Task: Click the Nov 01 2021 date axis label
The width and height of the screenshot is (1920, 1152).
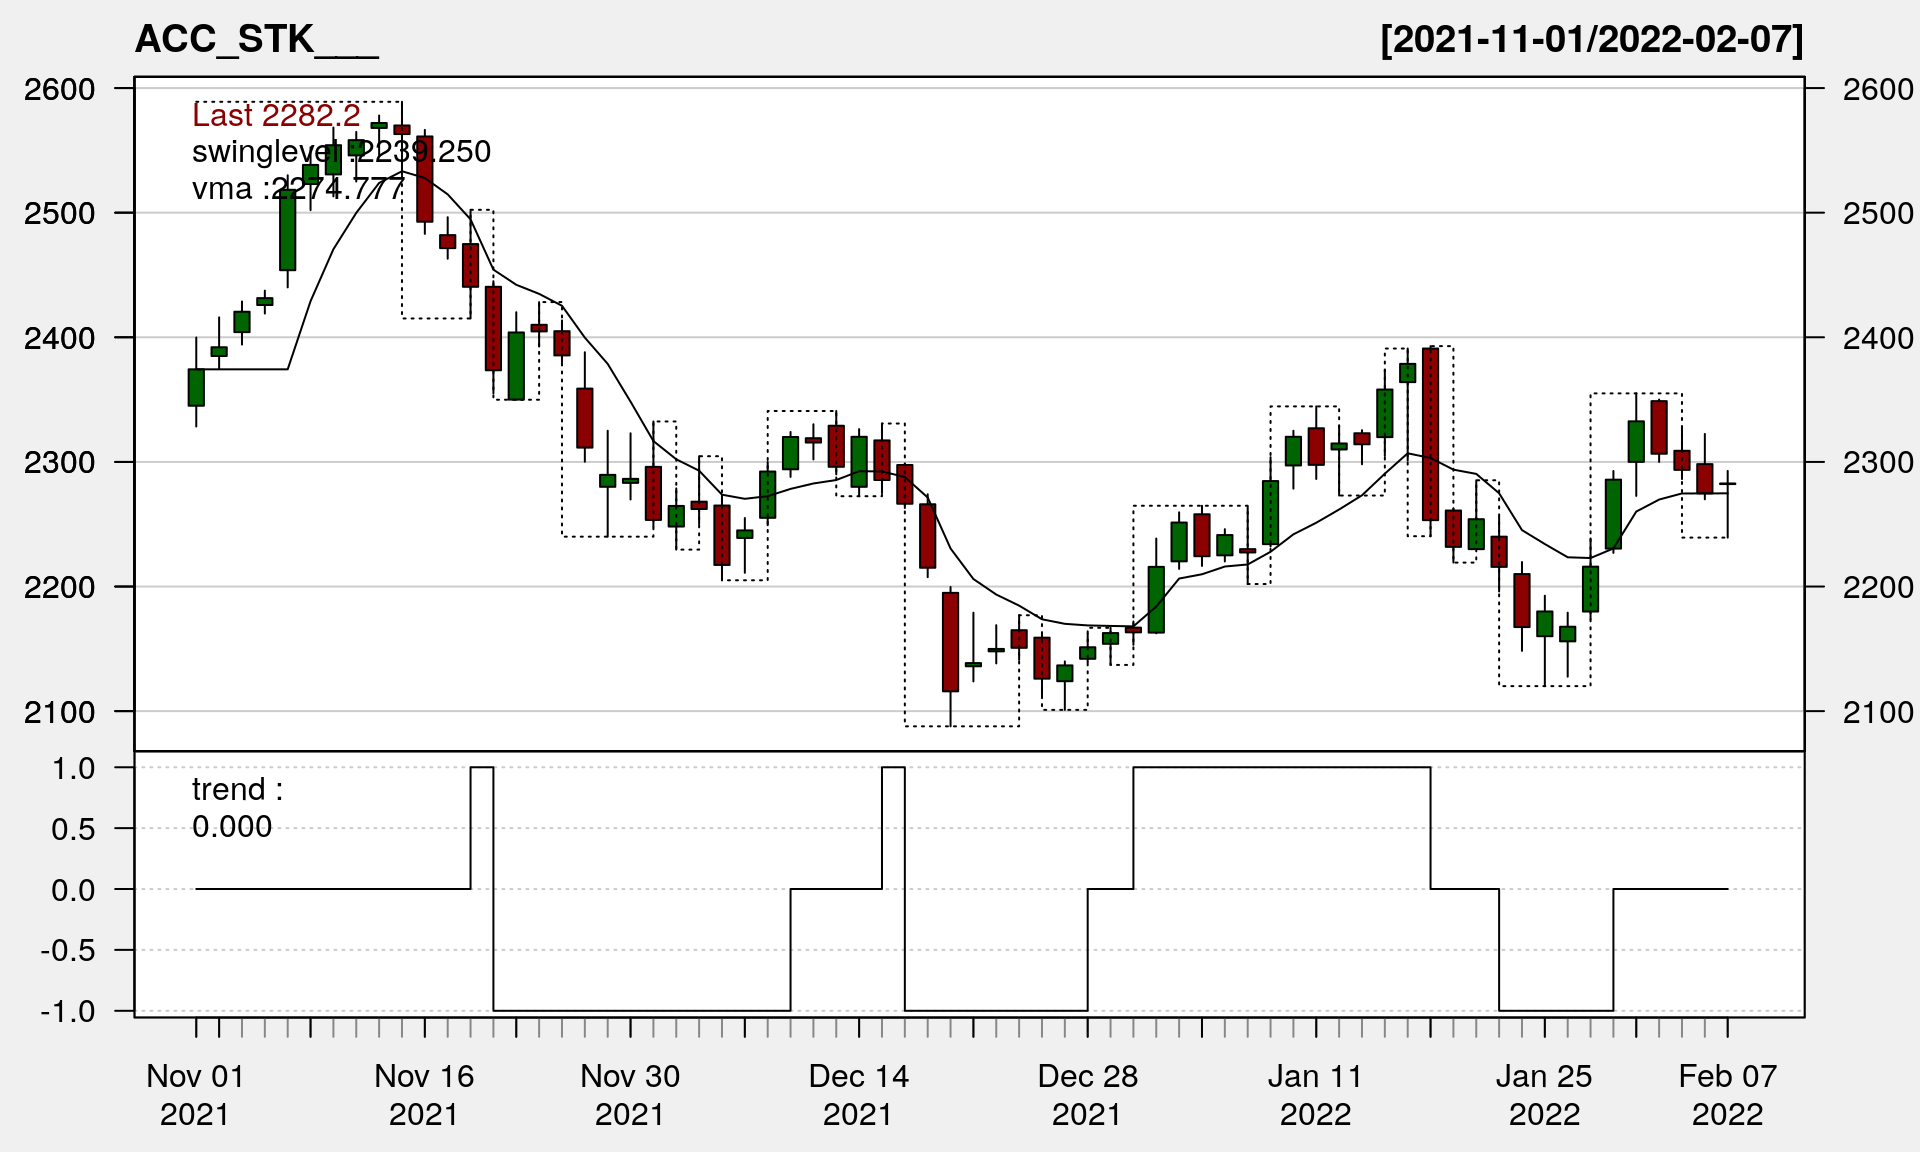Action: point(195,1095)
